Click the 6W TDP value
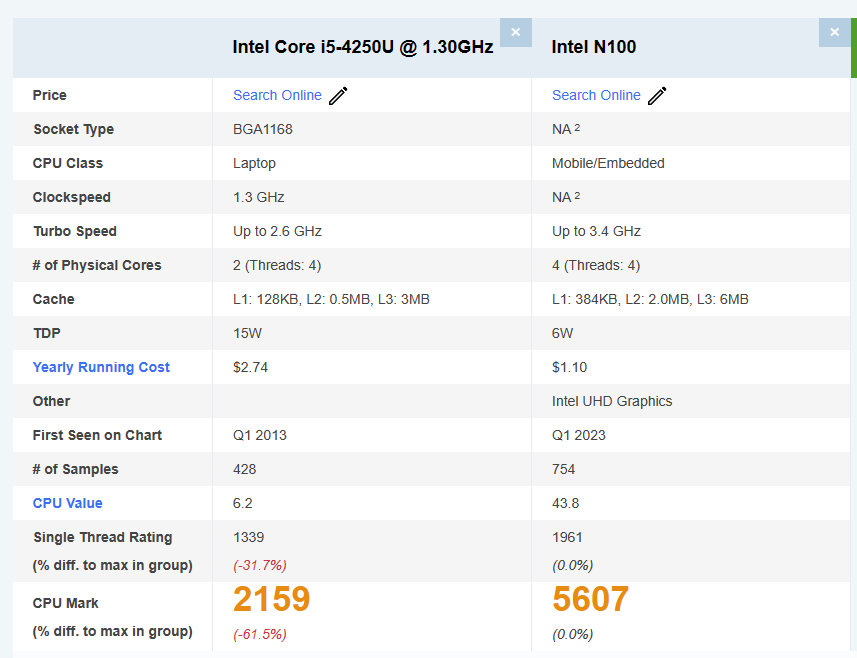This screenshot has height=658, width=857. (x=562, y=333)
